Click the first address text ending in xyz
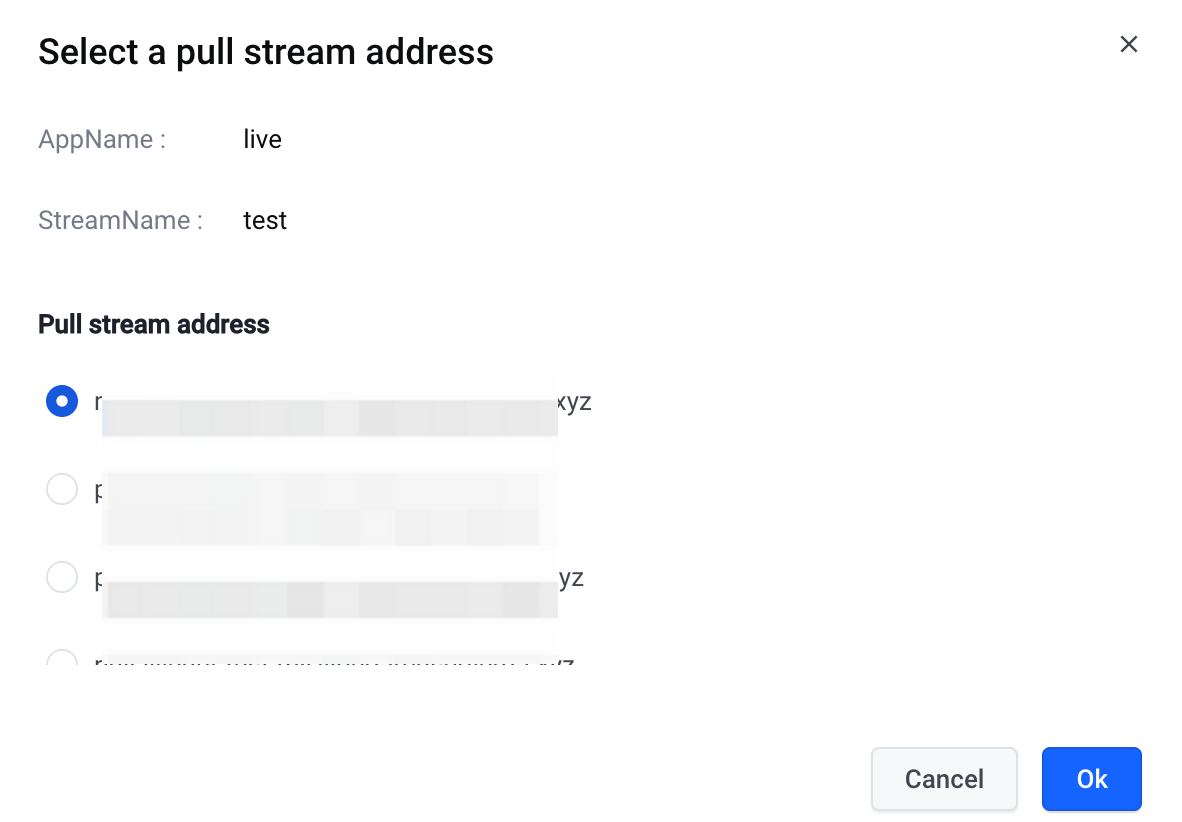 pyautogui.click(x=574, y=402)
